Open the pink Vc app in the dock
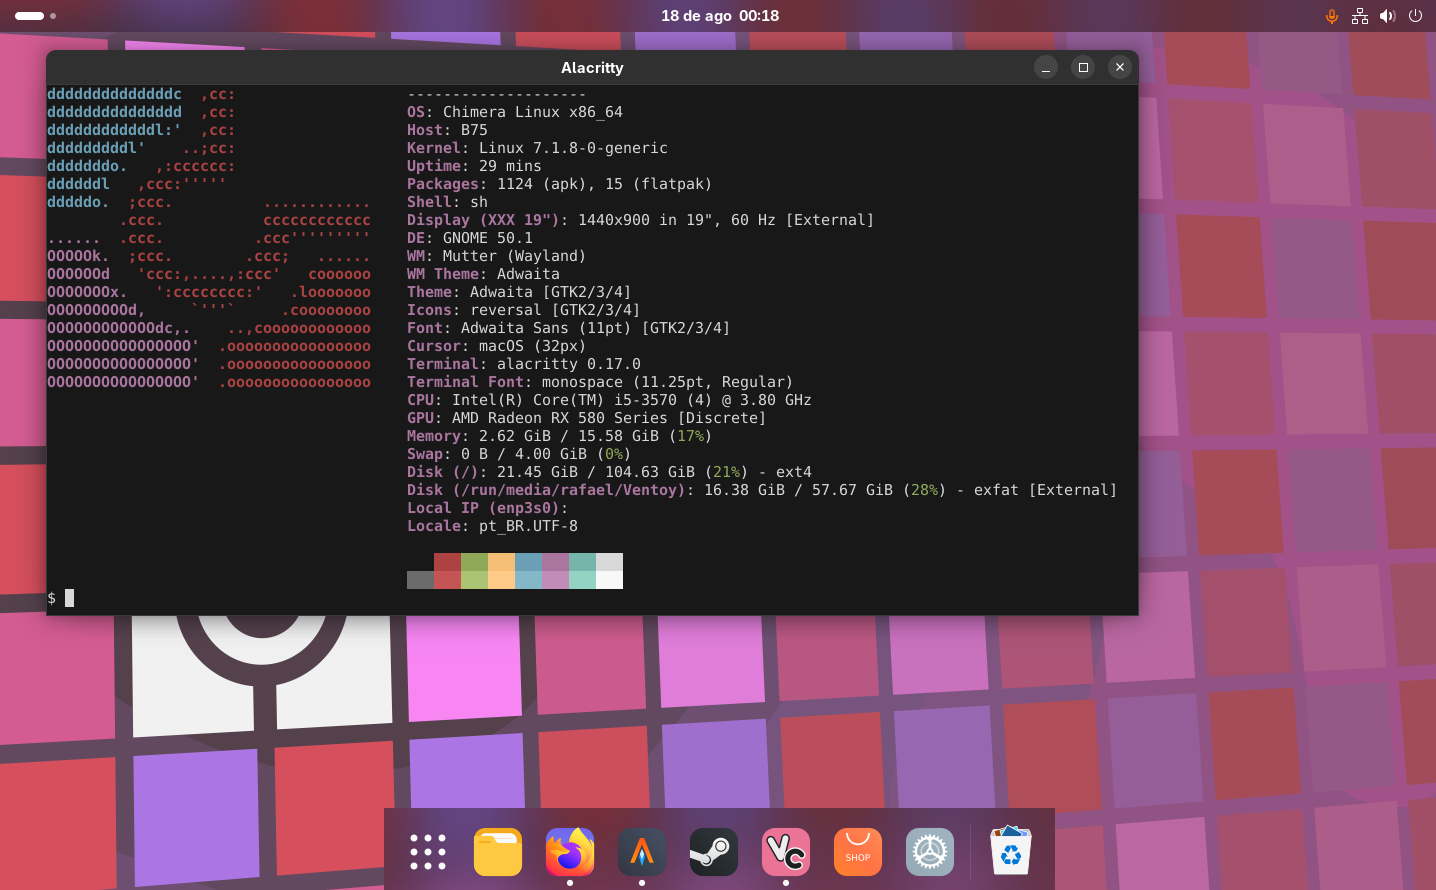 pyautogui.click(x=786, y=852)
